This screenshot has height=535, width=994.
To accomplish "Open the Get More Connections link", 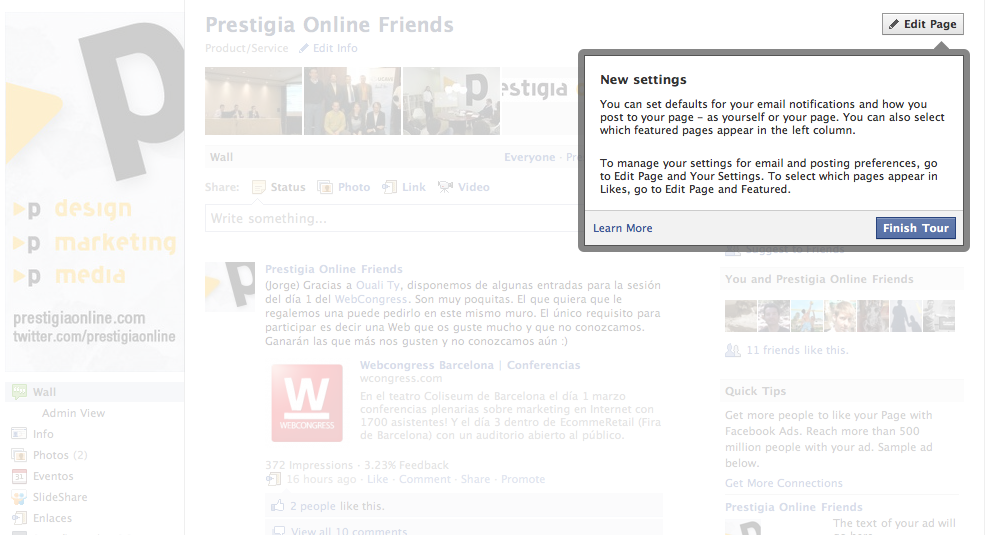I will [x=784, y=483].
